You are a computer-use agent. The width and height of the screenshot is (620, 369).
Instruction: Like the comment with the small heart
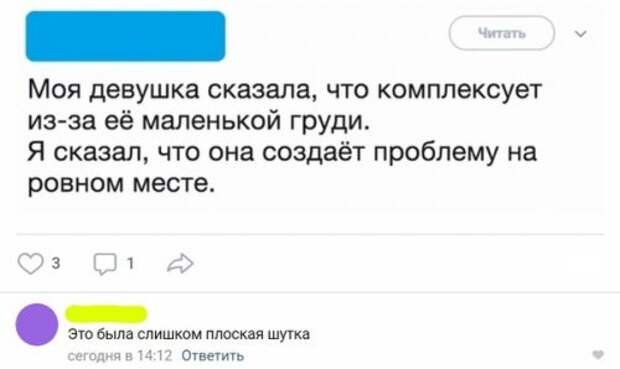(598, 355)
